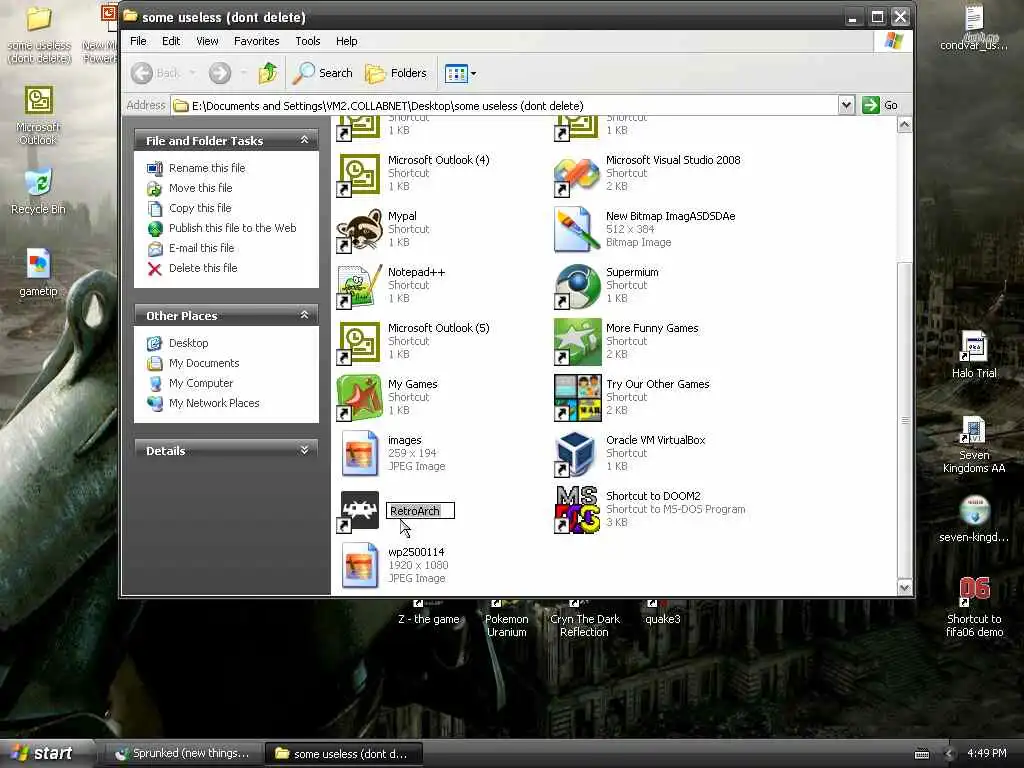
Task: Click Copy this file link
Action: click(200, 208)
